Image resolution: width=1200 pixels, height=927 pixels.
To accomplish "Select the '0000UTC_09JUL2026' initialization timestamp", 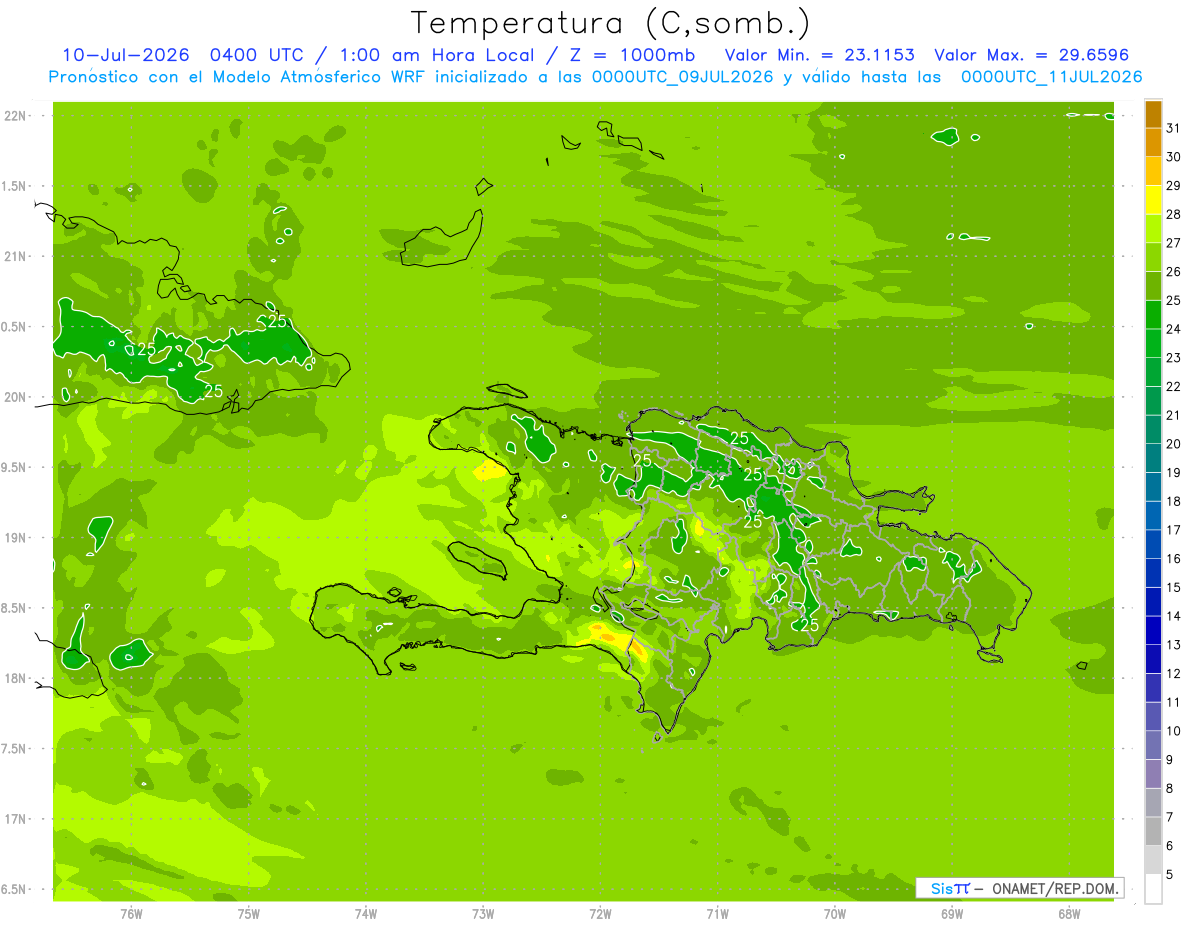I will (683, 77).
